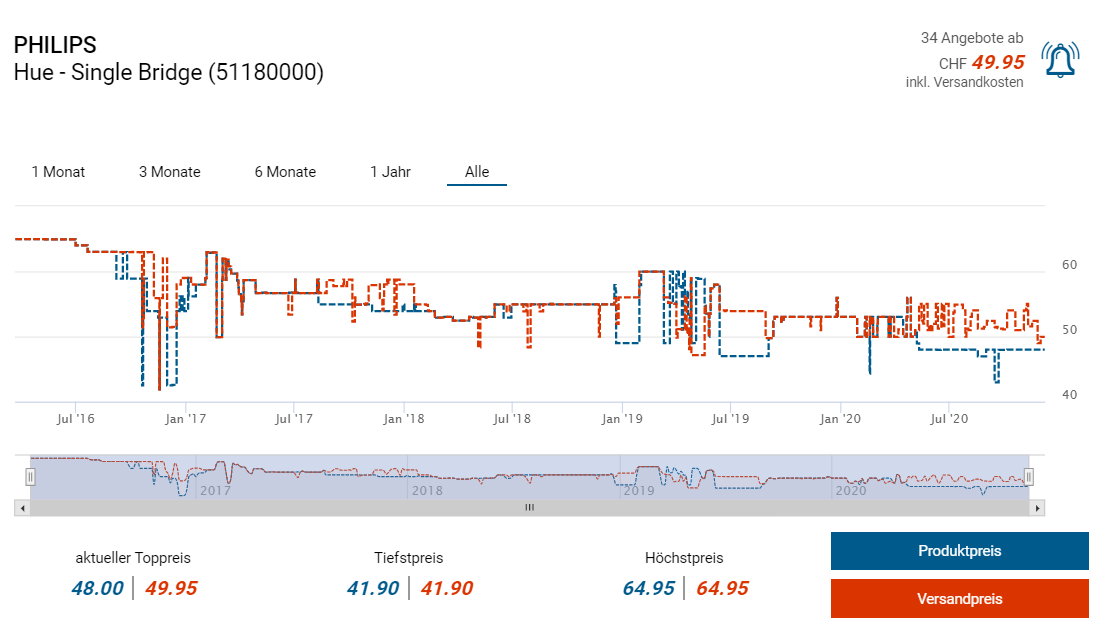Click the price alert bell icon
The height and width of the screenshot is (624, 1094).
click(1060, 60)
